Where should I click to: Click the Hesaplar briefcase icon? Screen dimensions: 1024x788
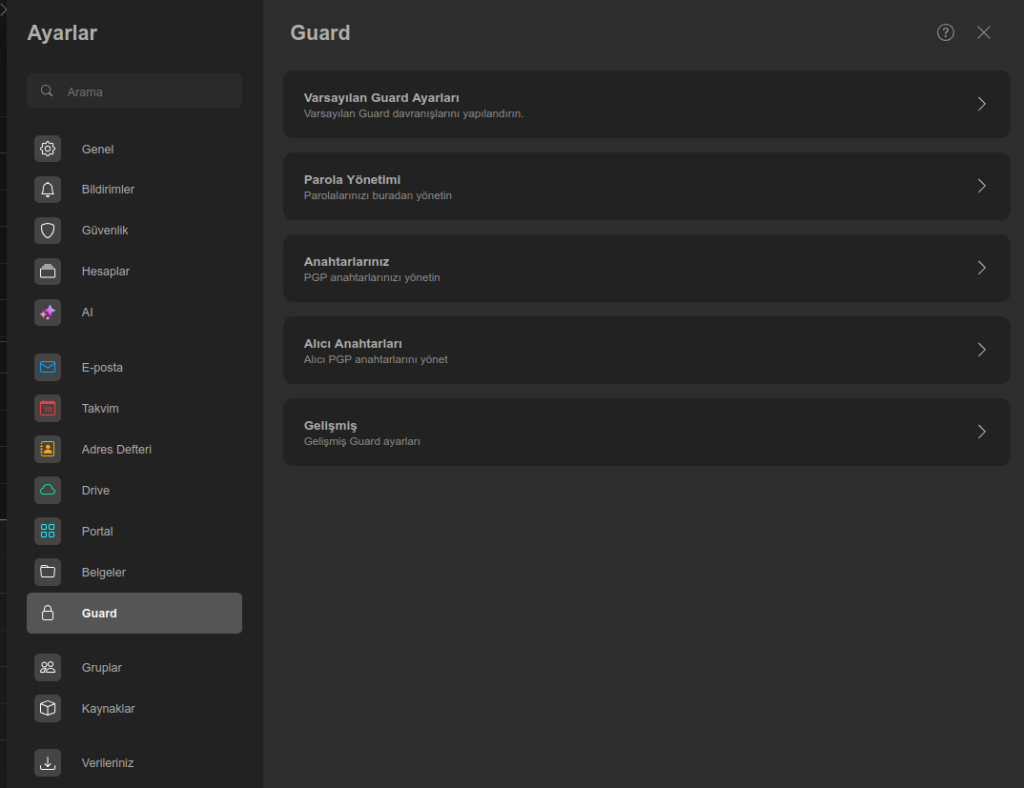tap(47, 271)
